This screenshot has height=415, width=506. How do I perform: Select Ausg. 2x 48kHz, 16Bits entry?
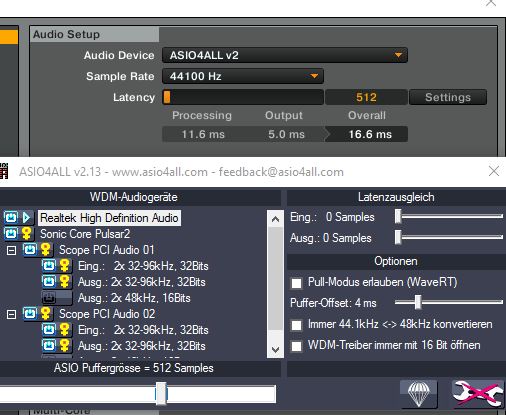[134, 298]
